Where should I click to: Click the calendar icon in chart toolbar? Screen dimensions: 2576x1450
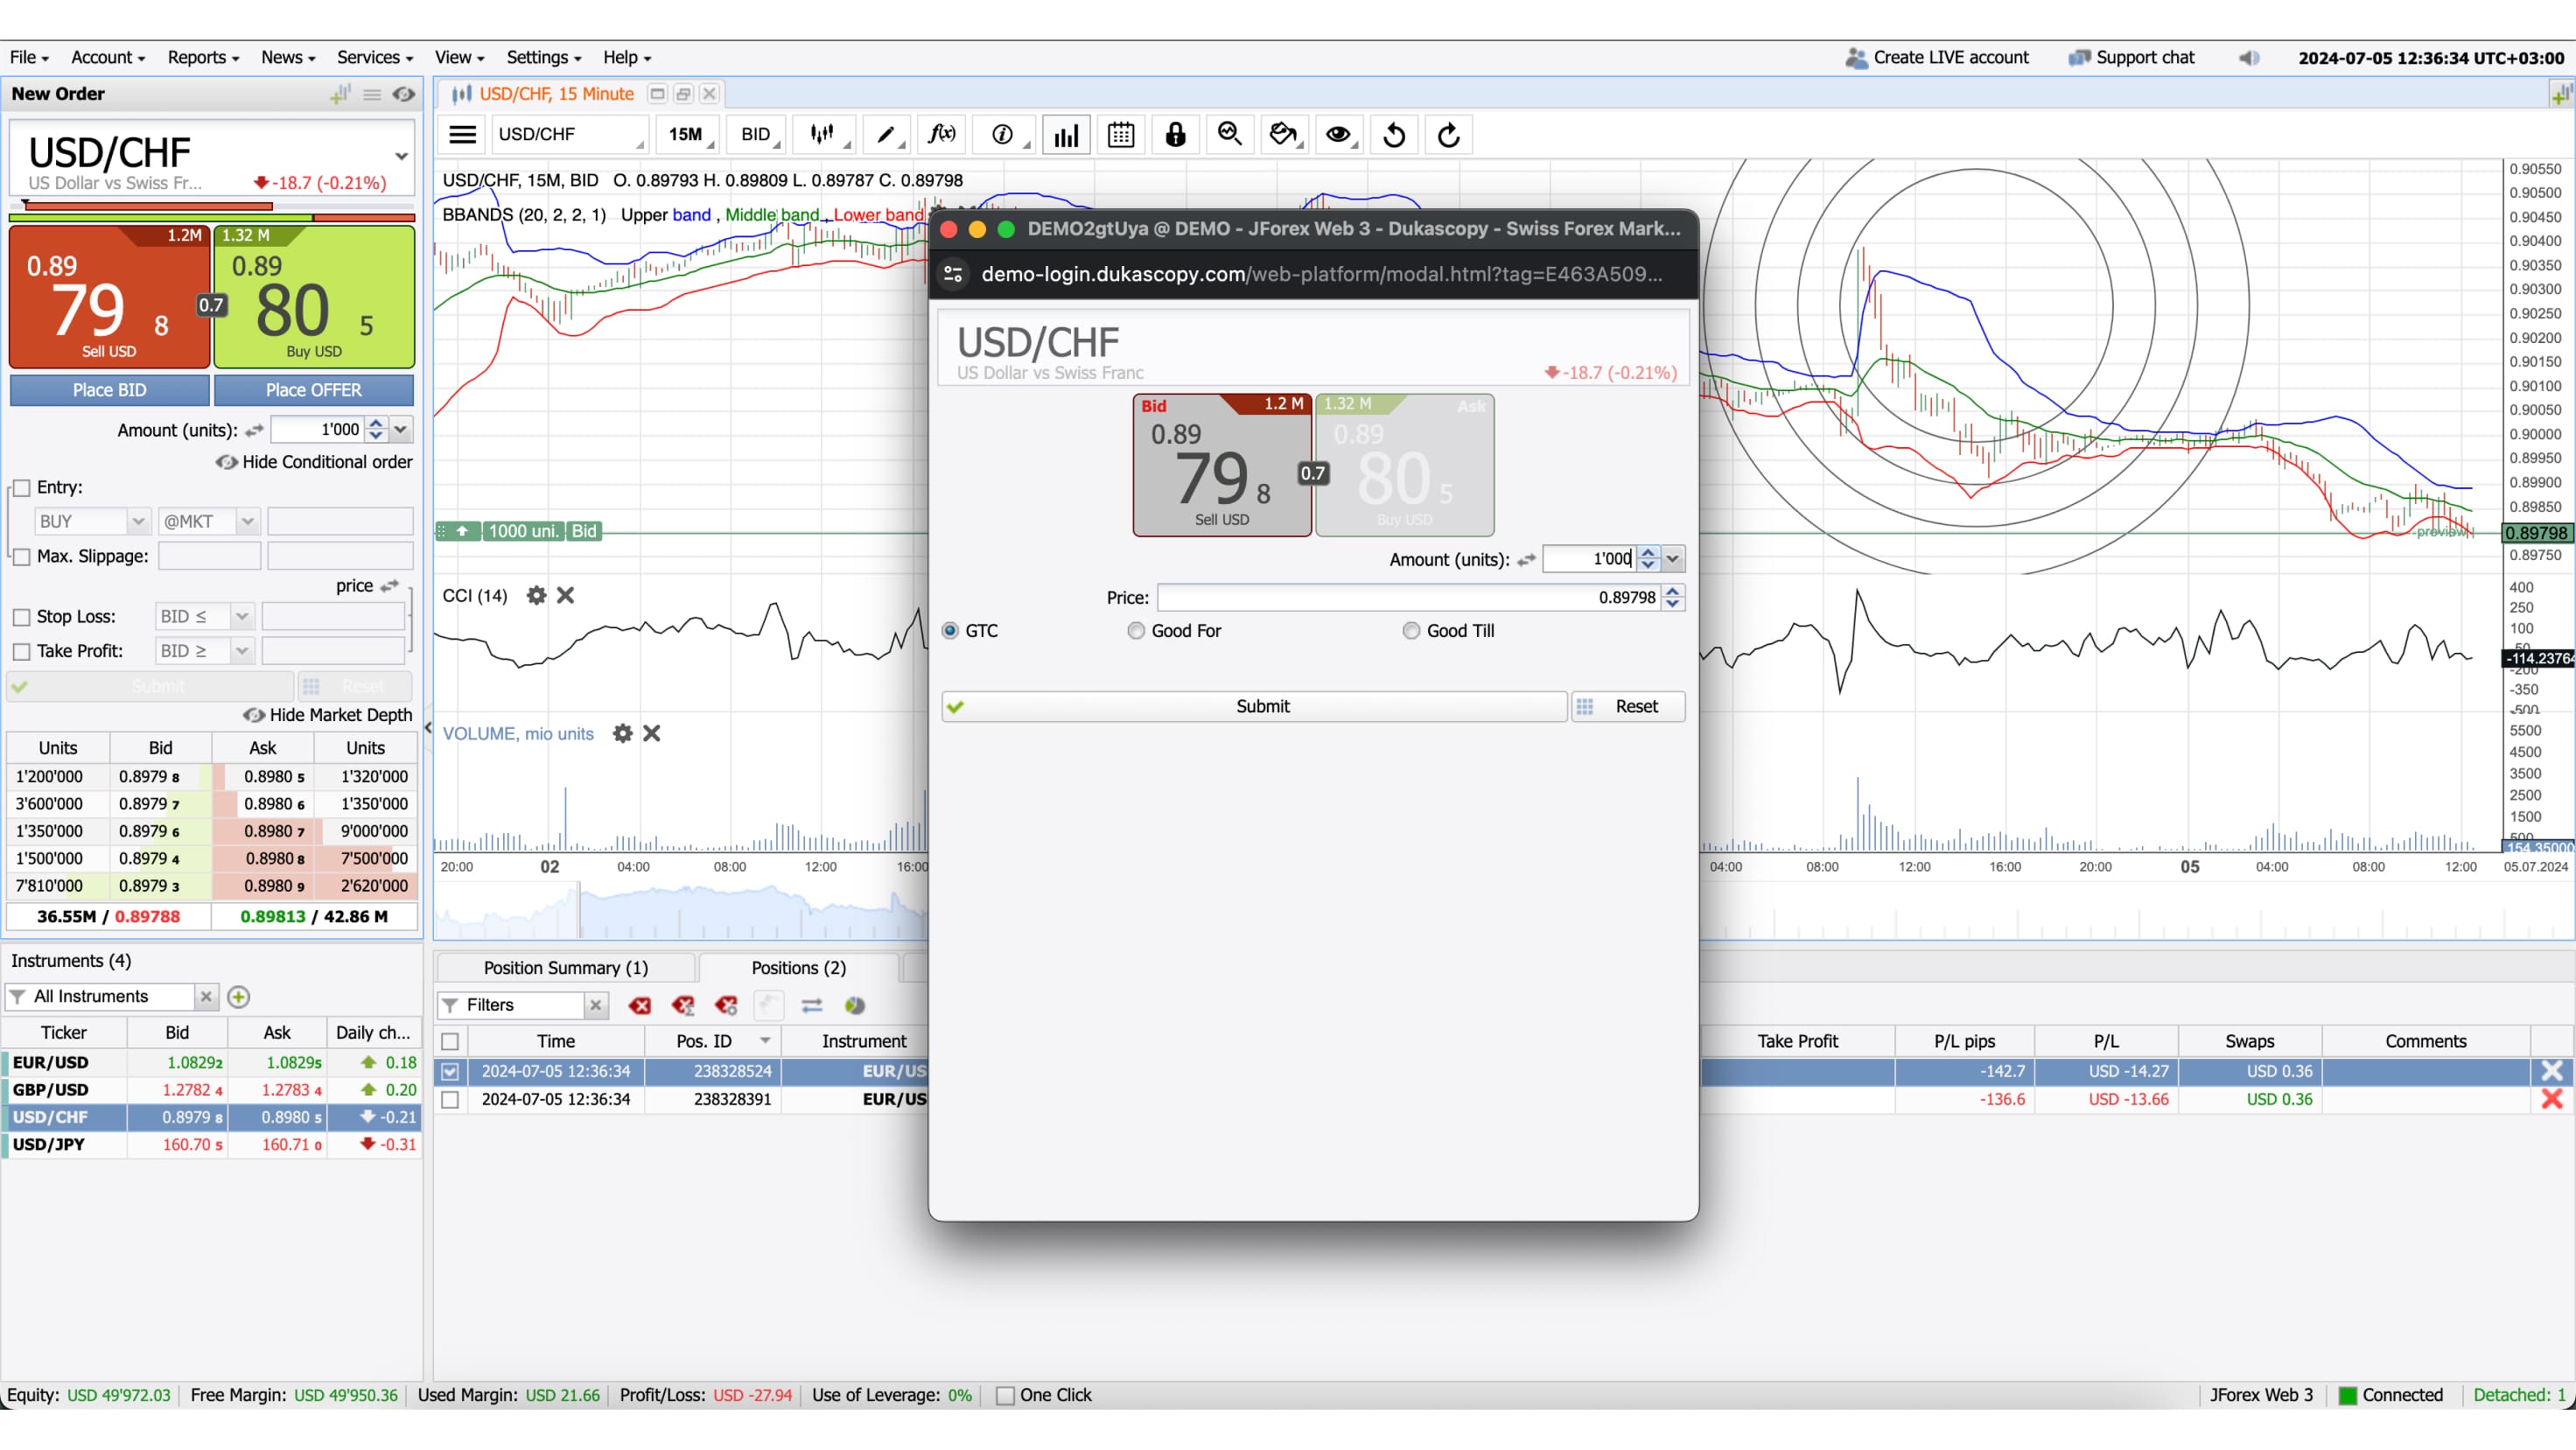tap(1120, 135)
